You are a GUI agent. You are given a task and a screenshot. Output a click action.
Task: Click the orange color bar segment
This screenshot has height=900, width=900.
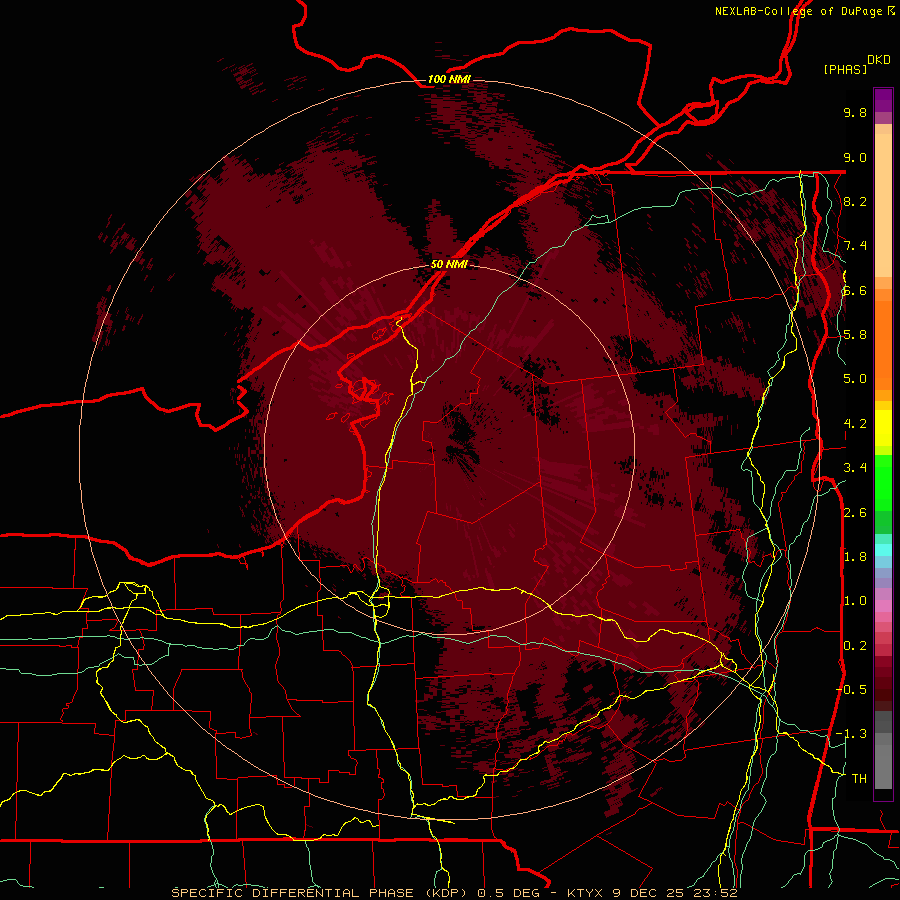(883, 344)
